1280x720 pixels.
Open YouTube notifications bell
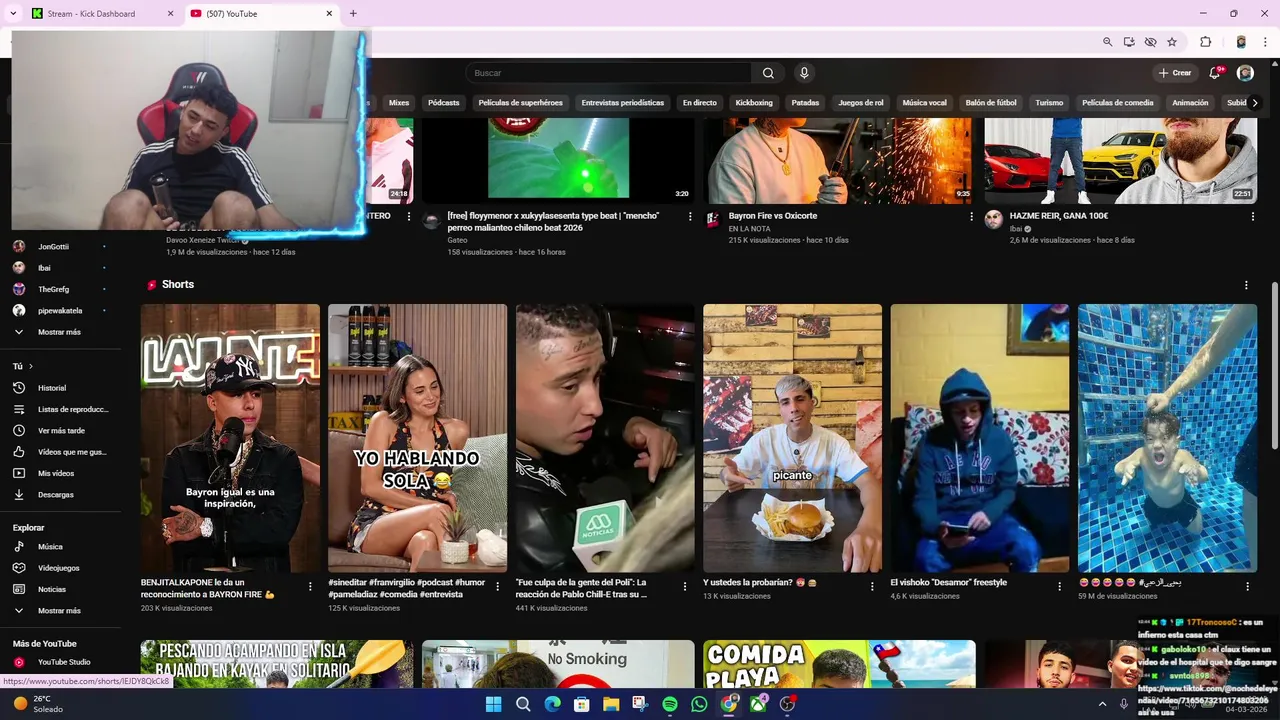pos(1216,73)
